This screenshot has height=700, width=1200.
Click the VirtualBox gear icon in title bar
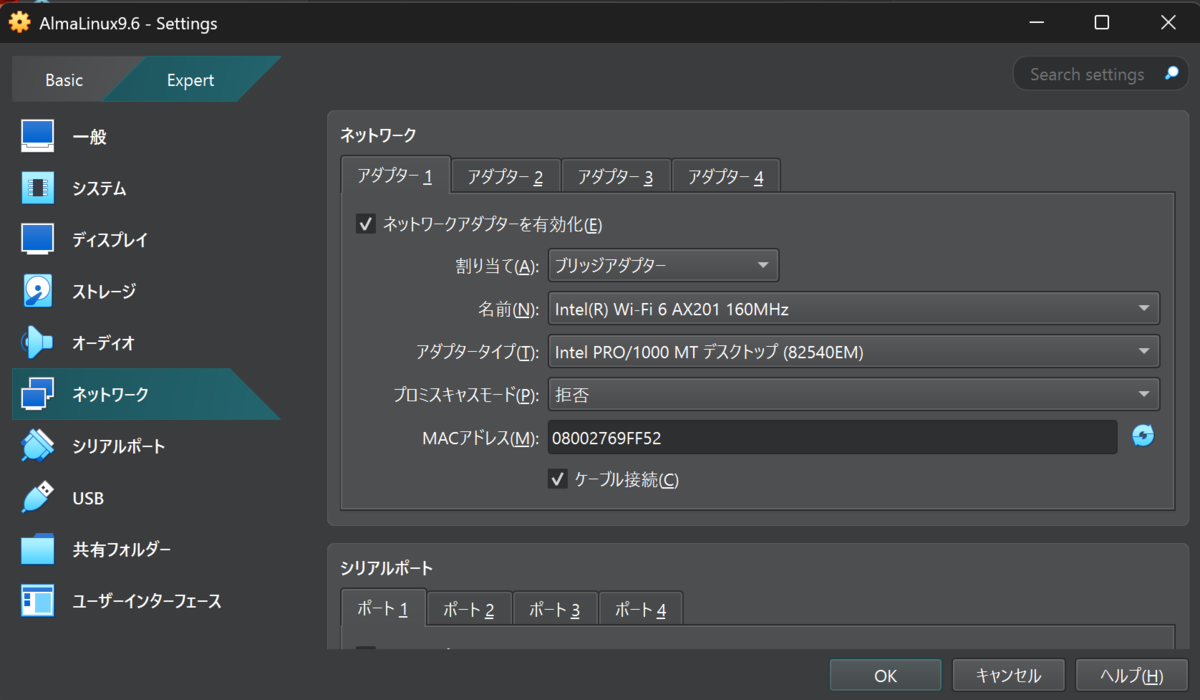pos(18,22)
